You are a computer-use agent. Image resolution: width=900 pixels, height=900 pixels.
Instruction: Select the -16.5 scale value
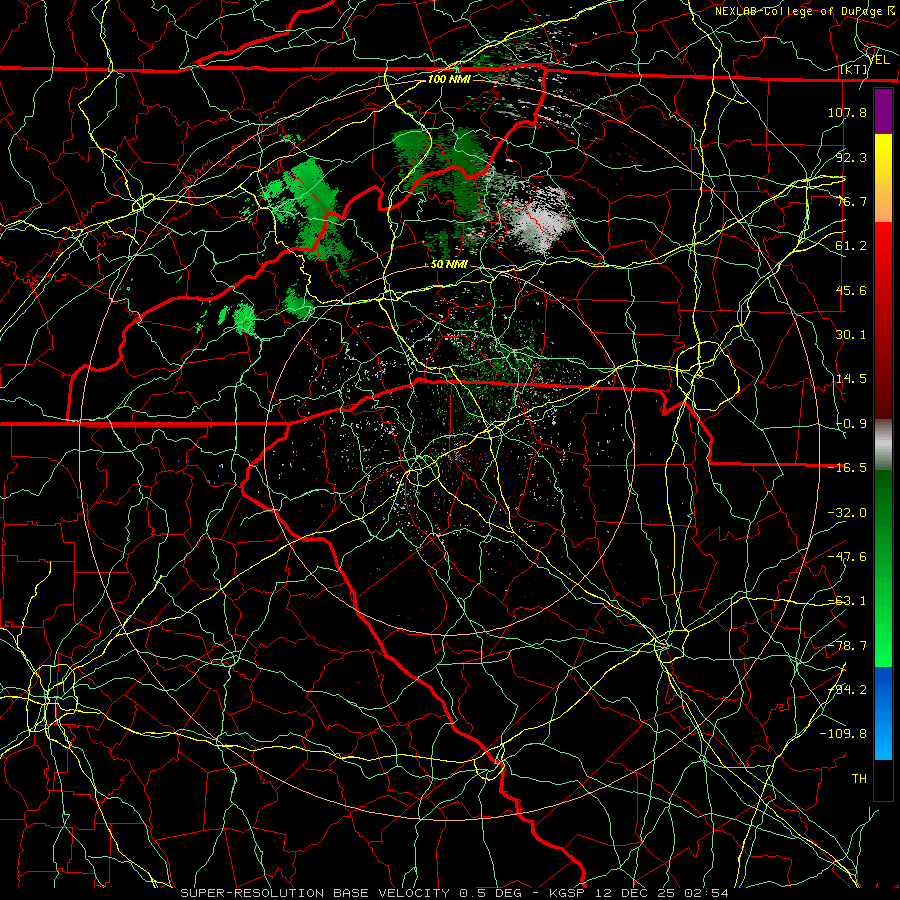847,468
